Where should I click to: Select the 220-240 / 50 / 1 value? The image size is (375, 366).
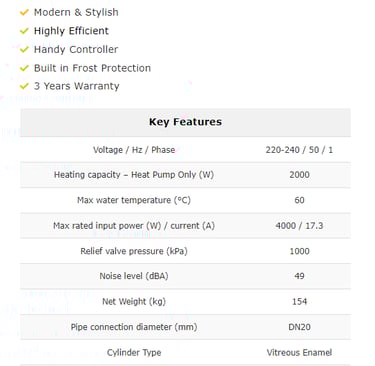pos(299,150)
